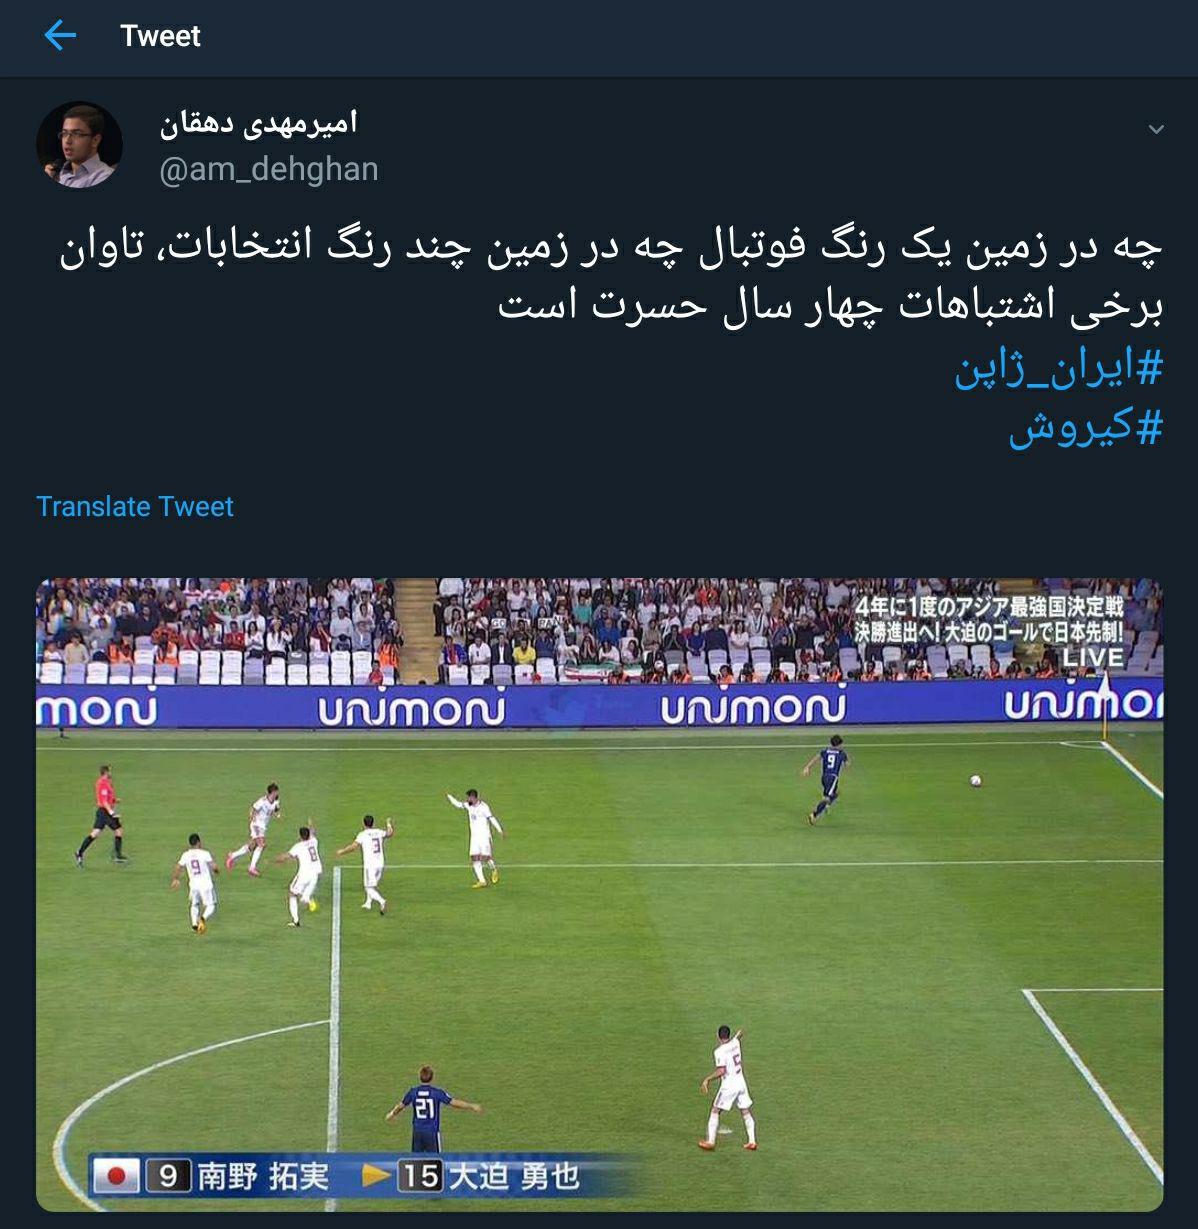Open the @am_dehghan handle
1198x1229 pixels.
coord(269,169)
